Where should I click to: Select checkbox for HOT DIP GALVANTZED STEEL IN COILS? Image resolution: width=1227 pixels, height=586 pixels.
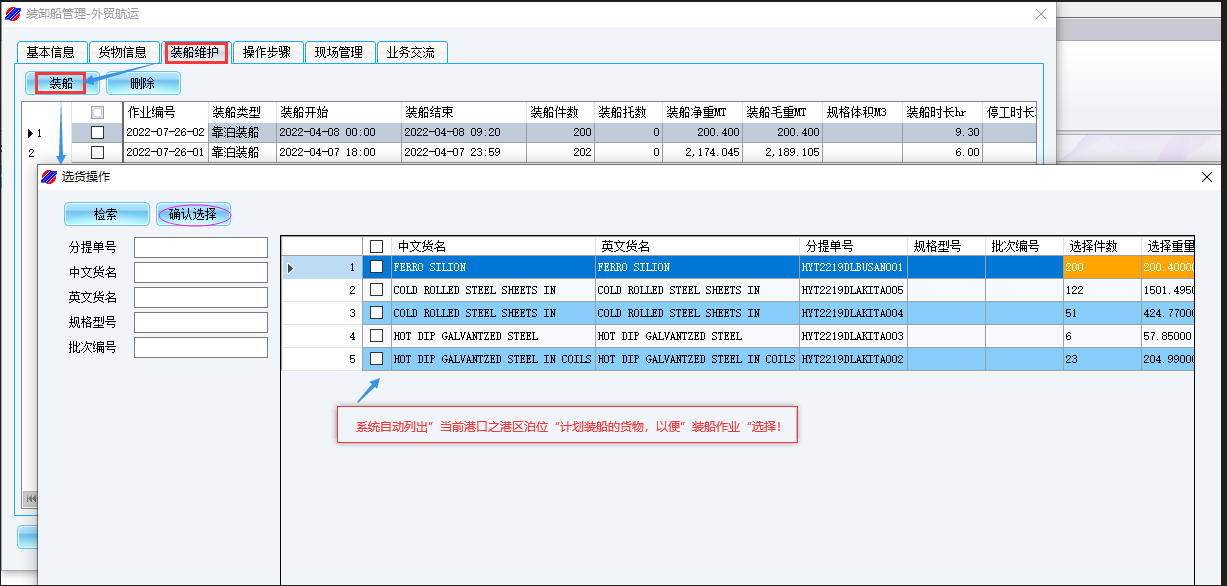point(377,359)
